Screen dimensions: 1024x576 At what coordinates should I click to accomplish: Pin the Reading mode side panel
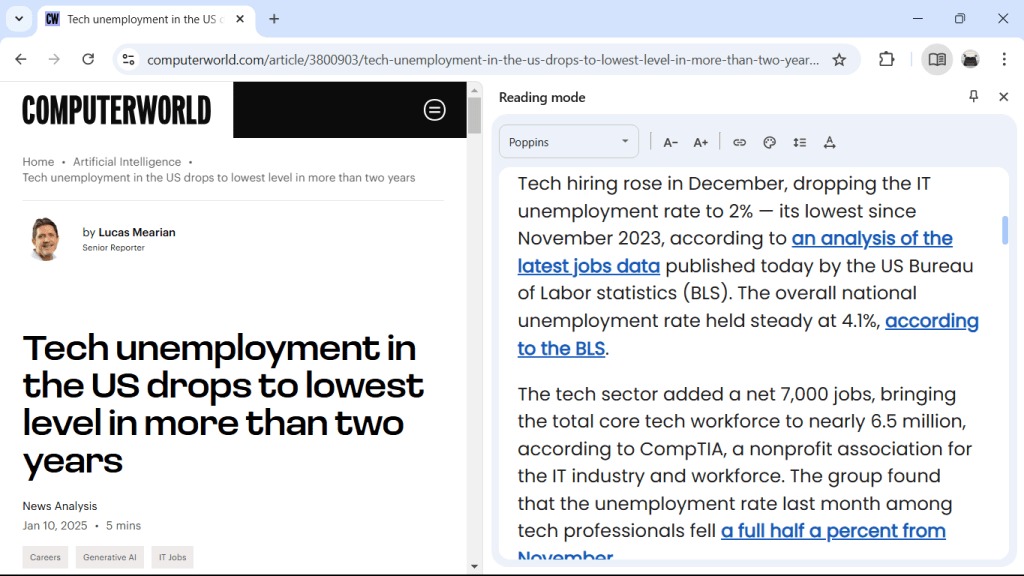click(x=973, y=96)
